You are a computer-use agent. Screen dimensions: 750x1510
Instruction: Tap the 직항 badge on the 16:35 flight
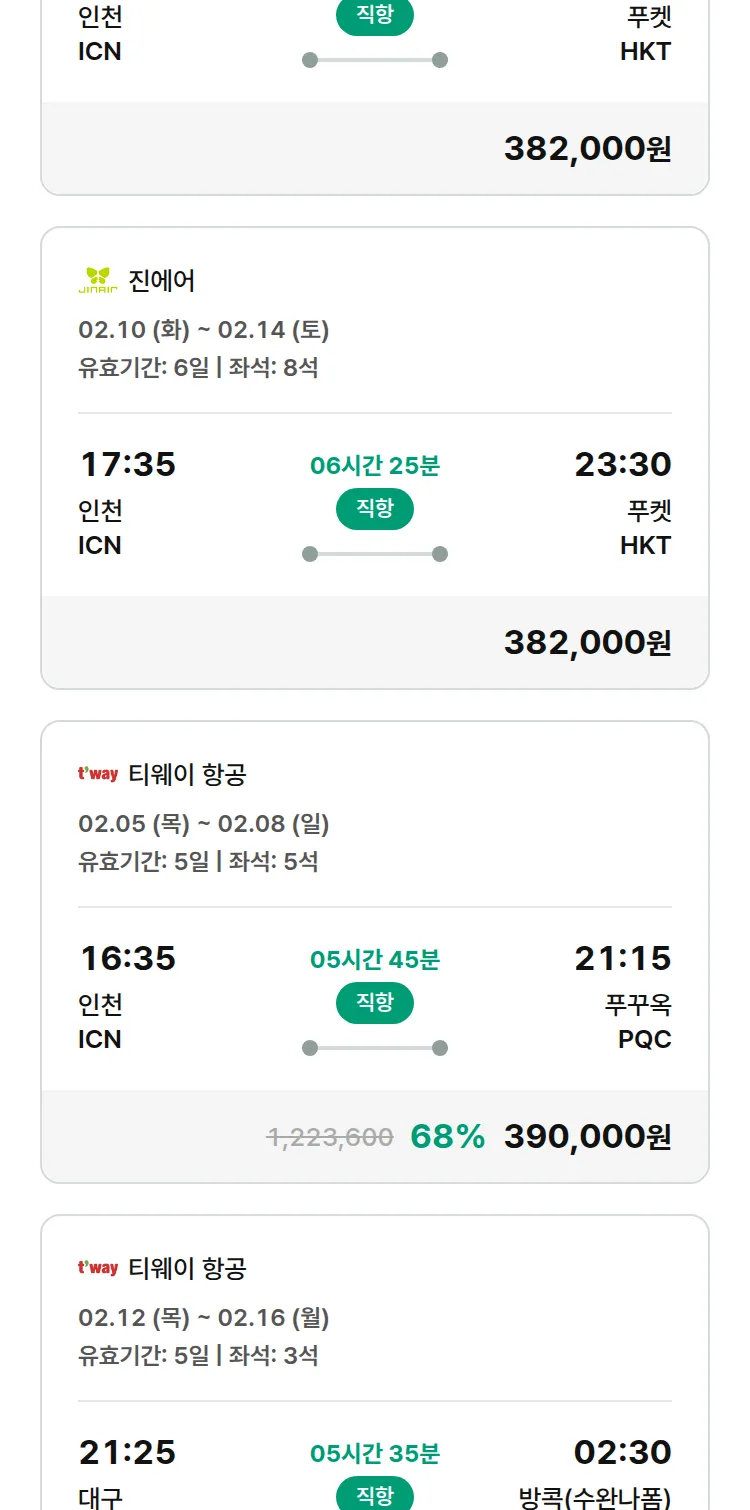[x=375, y=1003]
